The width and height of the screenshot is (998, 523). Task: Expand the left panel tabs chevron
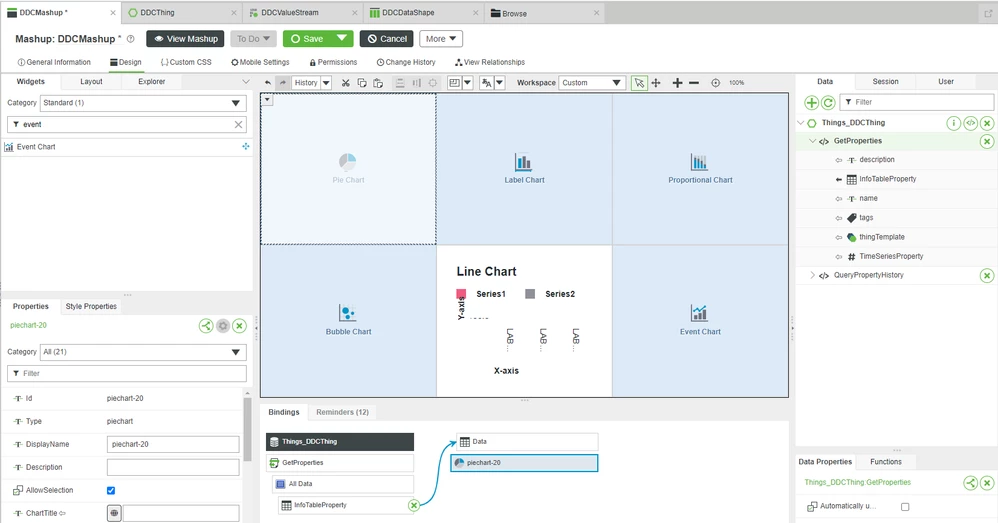pos(246,82)
